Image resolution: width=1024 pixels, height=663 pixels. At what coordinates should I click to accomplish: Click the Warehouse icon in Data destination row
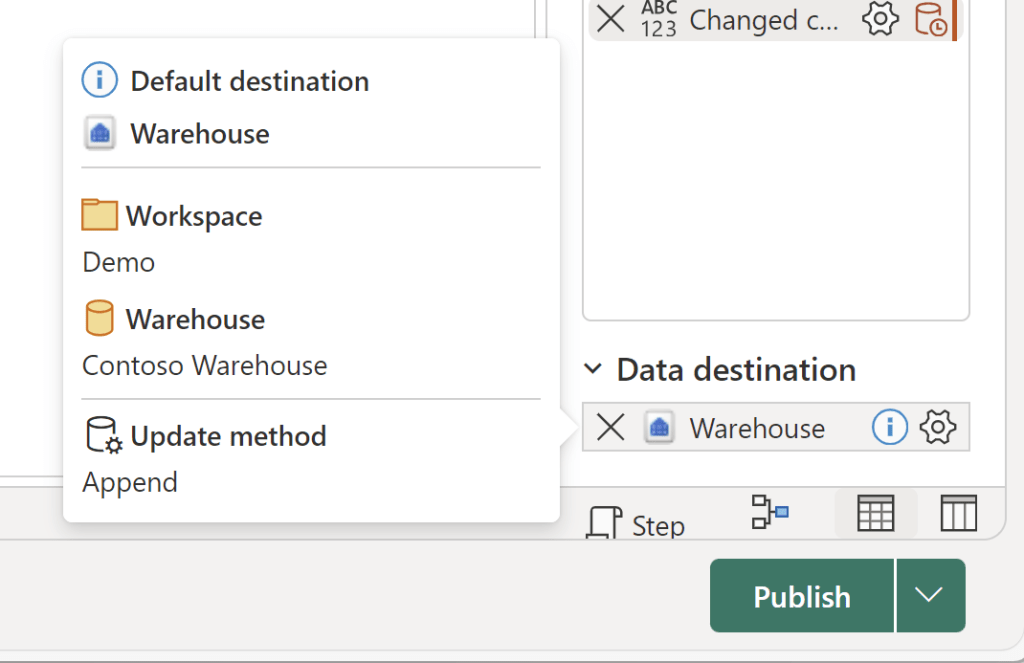pos(658,428)
